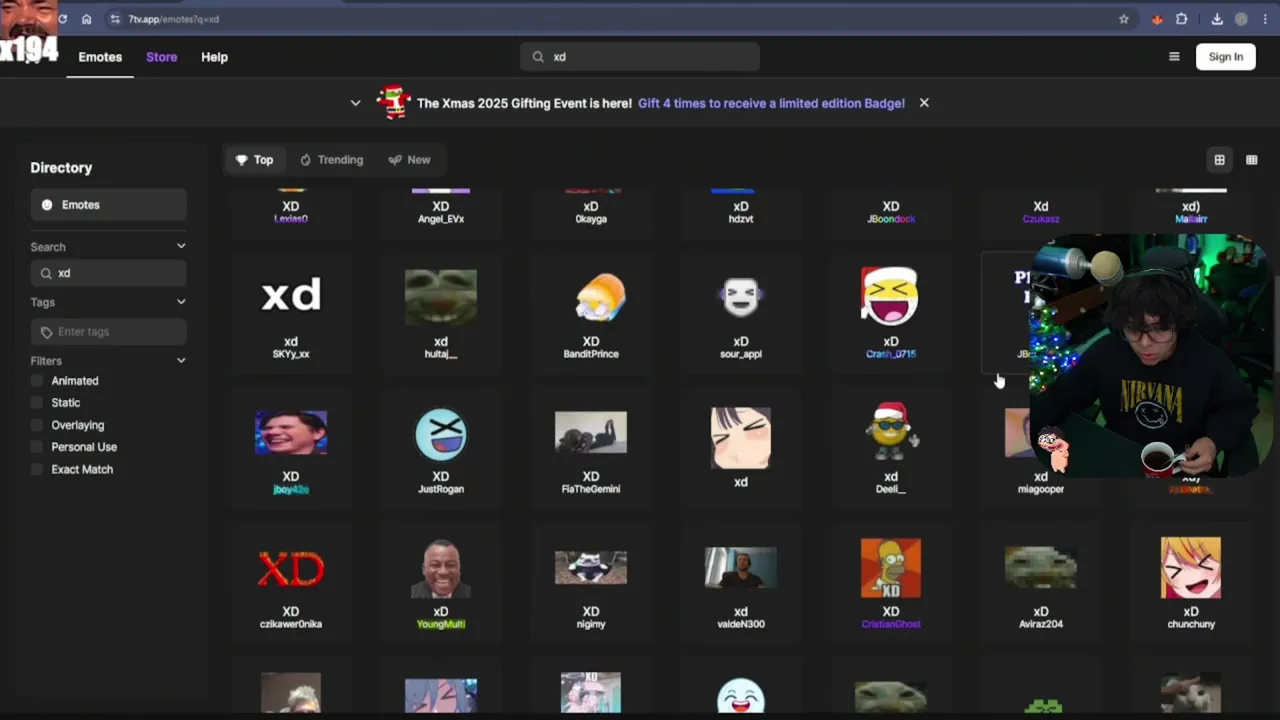Enable the Exact Match filter checkbox
1280x720 pixels.
(38, 469)
